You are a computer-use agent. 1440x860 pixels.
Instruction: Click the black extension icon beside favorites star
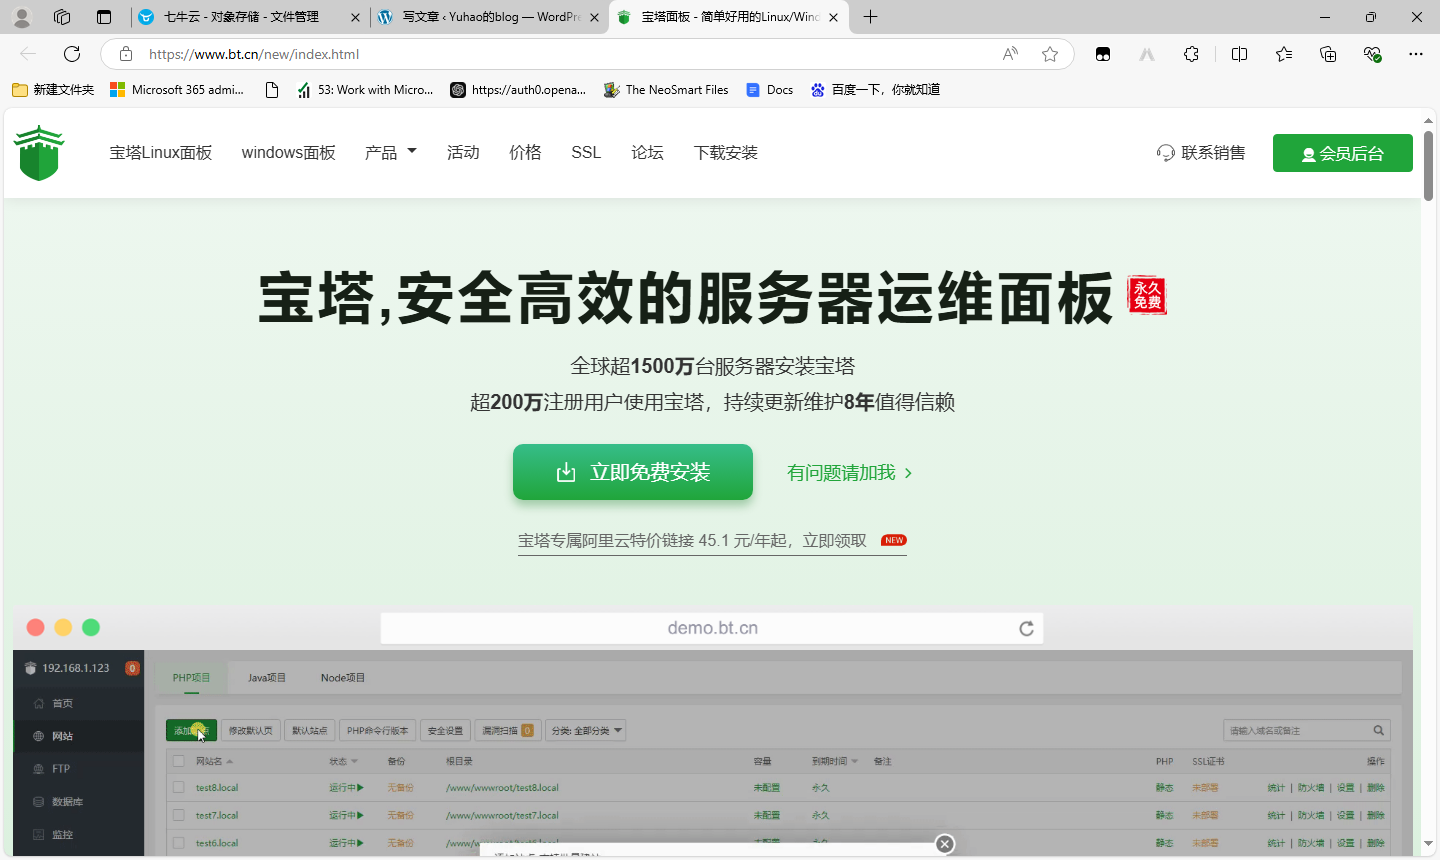click(x=1103, y=54)
